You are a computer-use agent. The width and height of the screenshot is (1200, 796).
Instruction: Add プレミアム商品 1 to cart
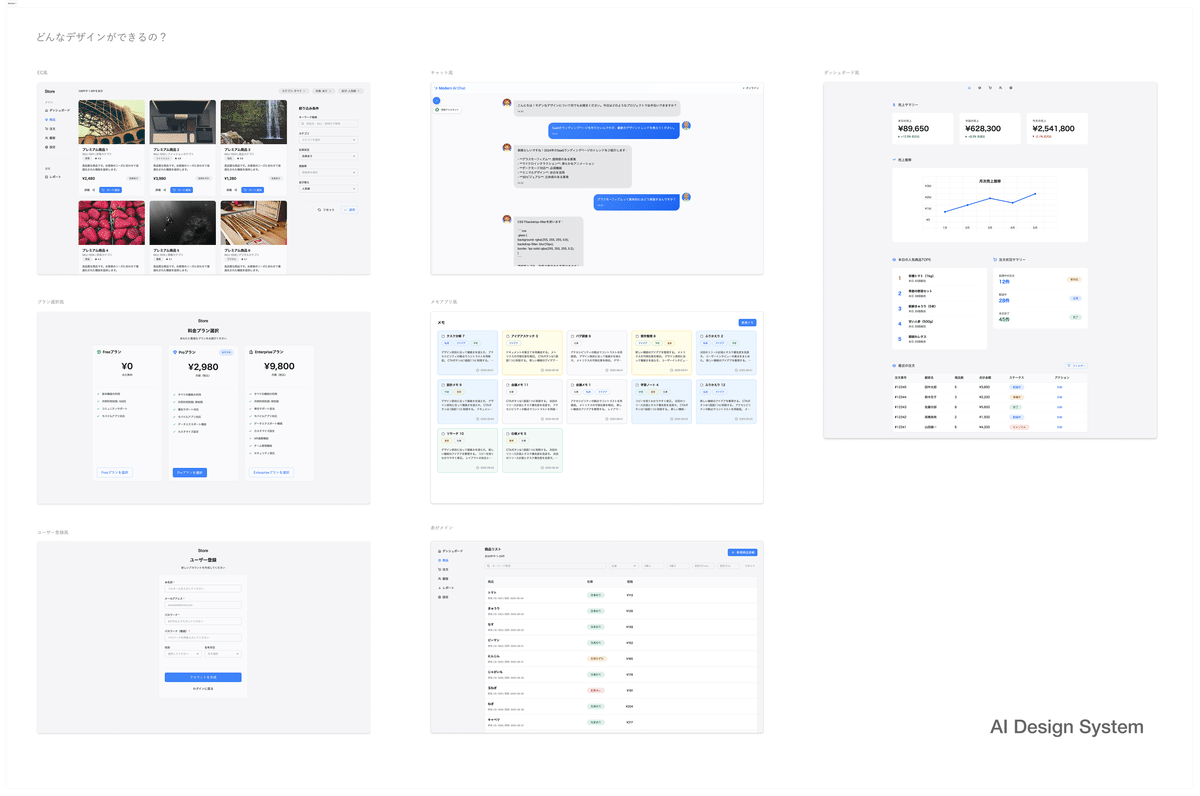110,190
